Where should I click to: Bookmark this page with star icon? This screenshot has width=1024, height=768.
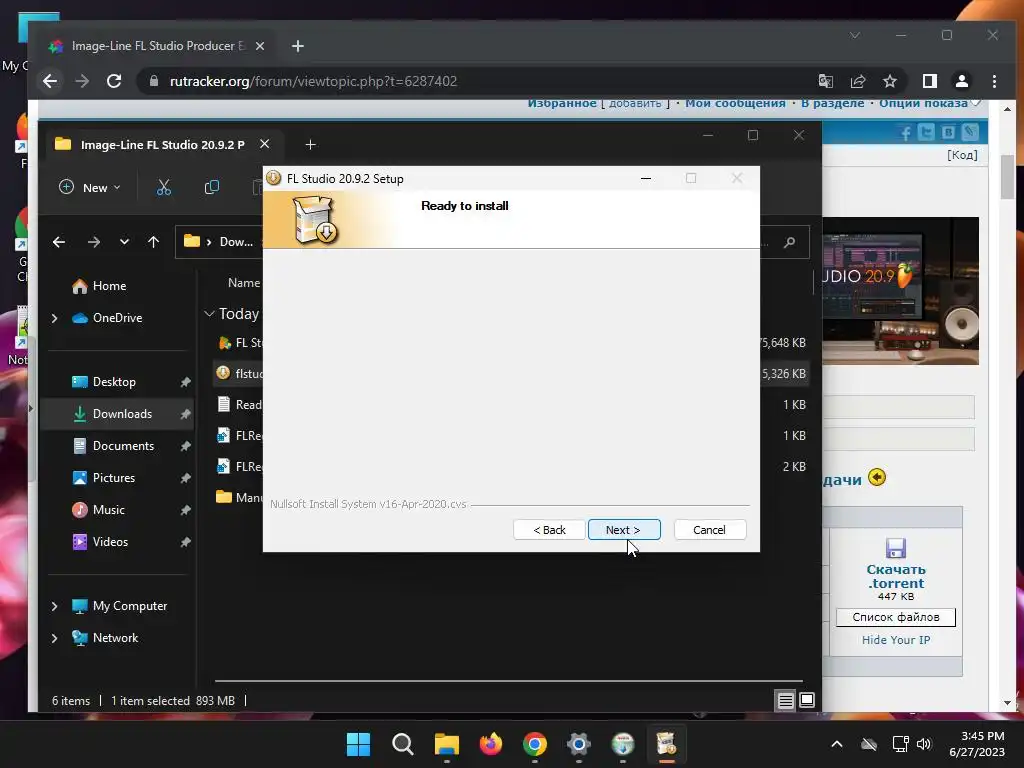click(x=889, y=82)
